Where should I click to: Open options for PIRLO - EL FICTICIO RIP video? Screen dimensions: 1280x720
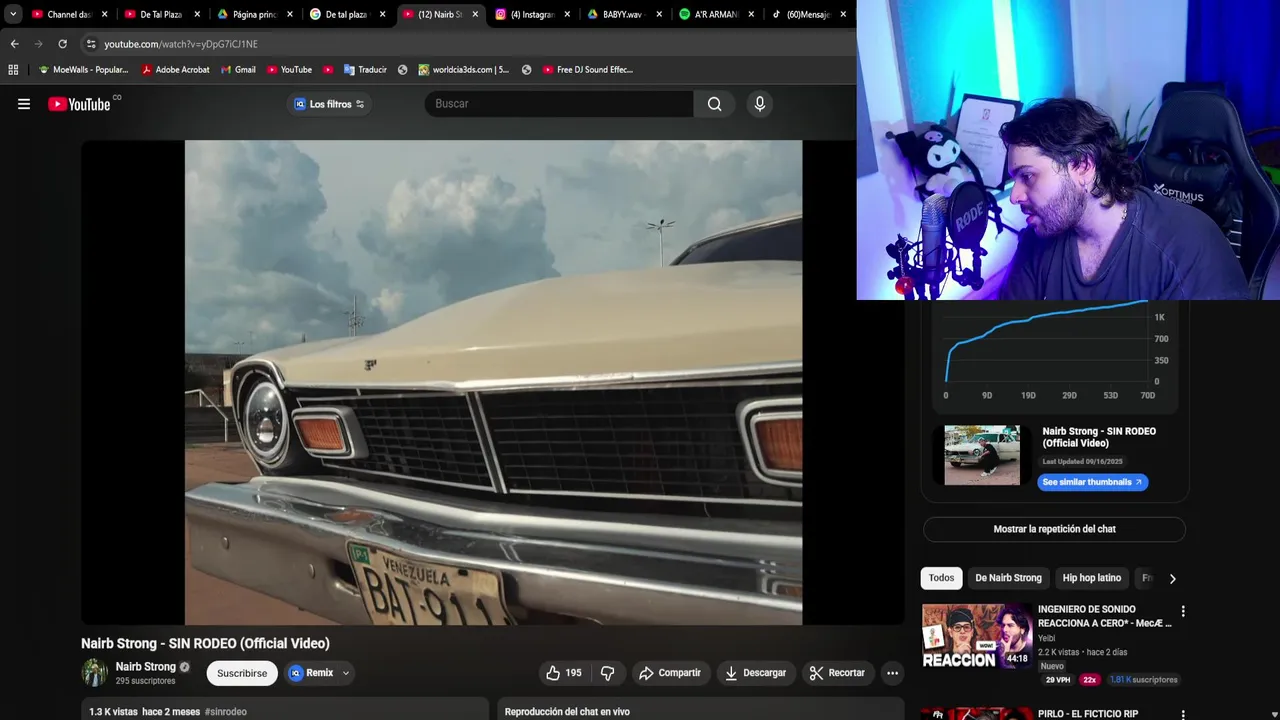[1183, 715]
